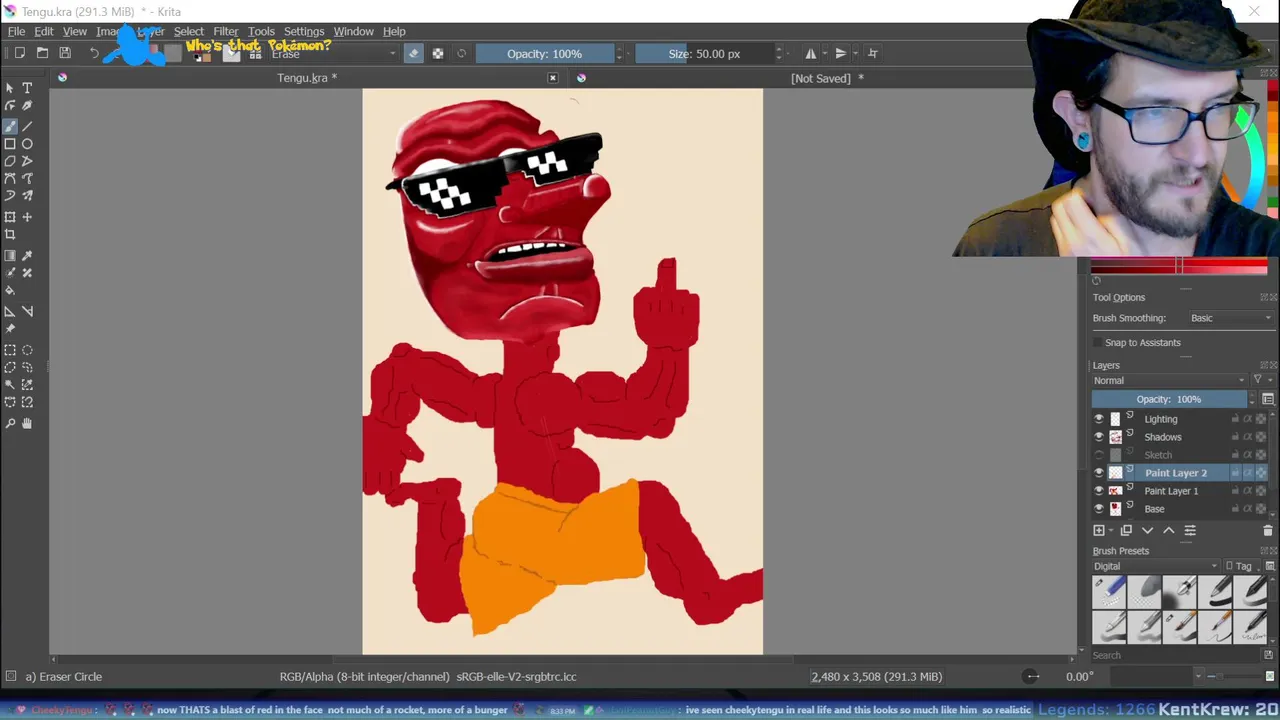Open the Edit menu
This screenshot has height=720, width=1280.
44,31
